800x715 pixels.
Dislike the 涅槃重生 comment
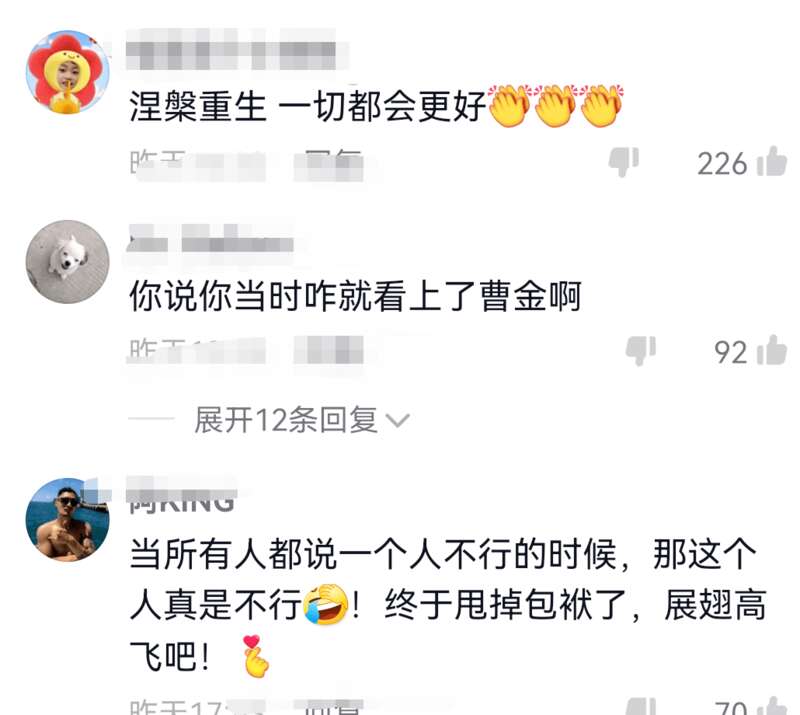pyautogui.click(x=623, y=162)
